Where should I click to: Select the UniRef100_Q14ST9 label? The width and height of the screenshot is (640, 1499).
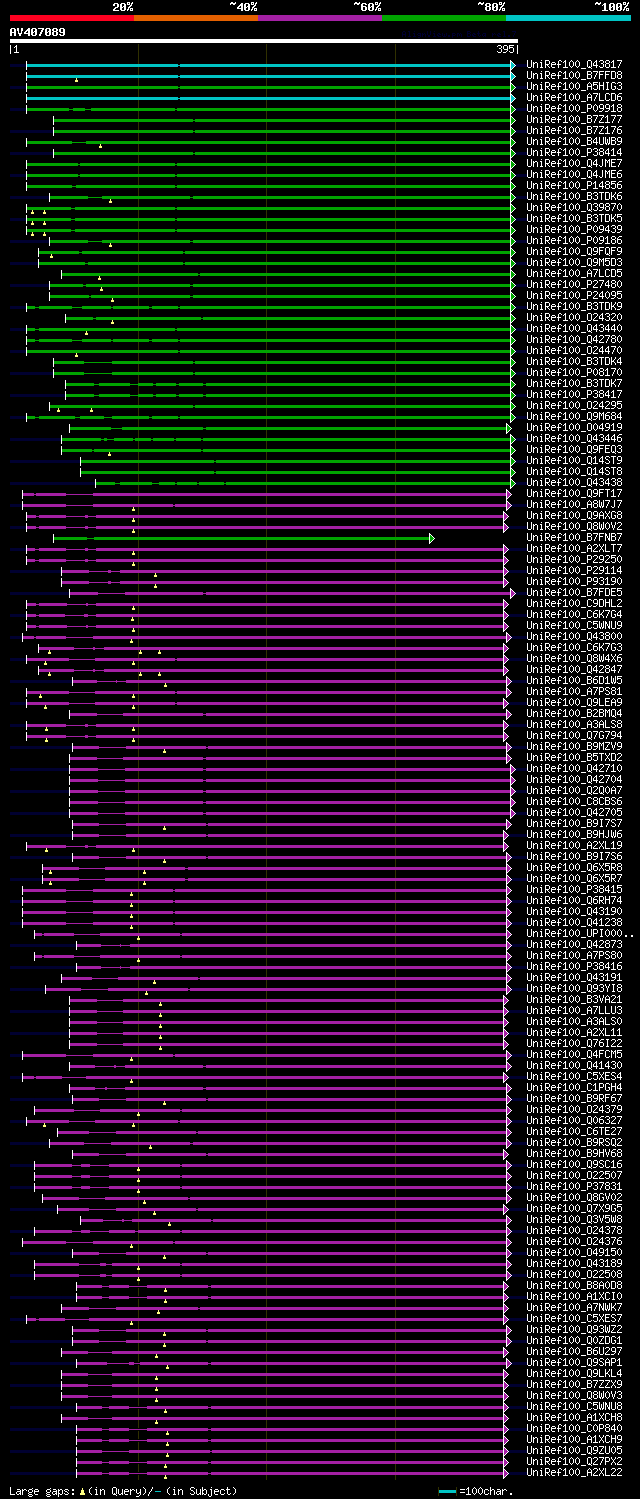click(575, 461)
